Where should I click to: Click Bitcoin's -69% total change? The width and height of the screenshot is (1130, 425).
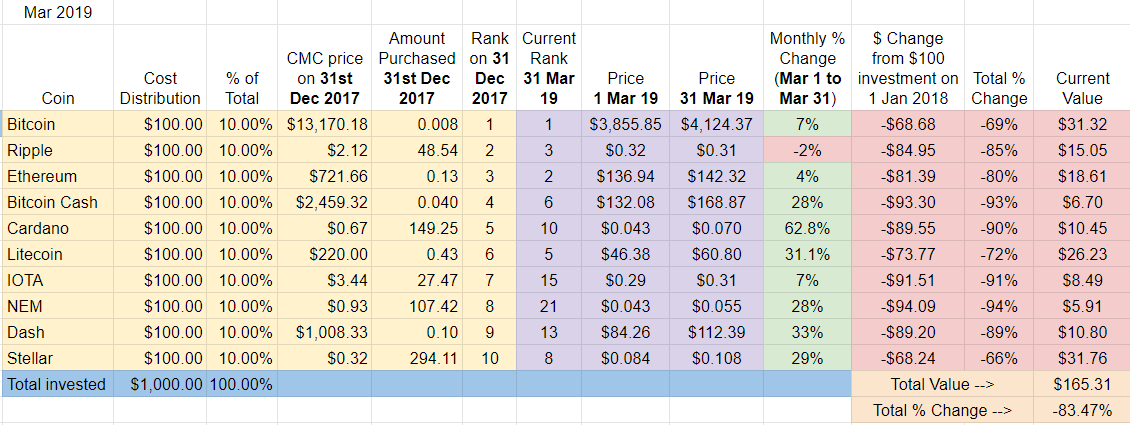point(998,125)
